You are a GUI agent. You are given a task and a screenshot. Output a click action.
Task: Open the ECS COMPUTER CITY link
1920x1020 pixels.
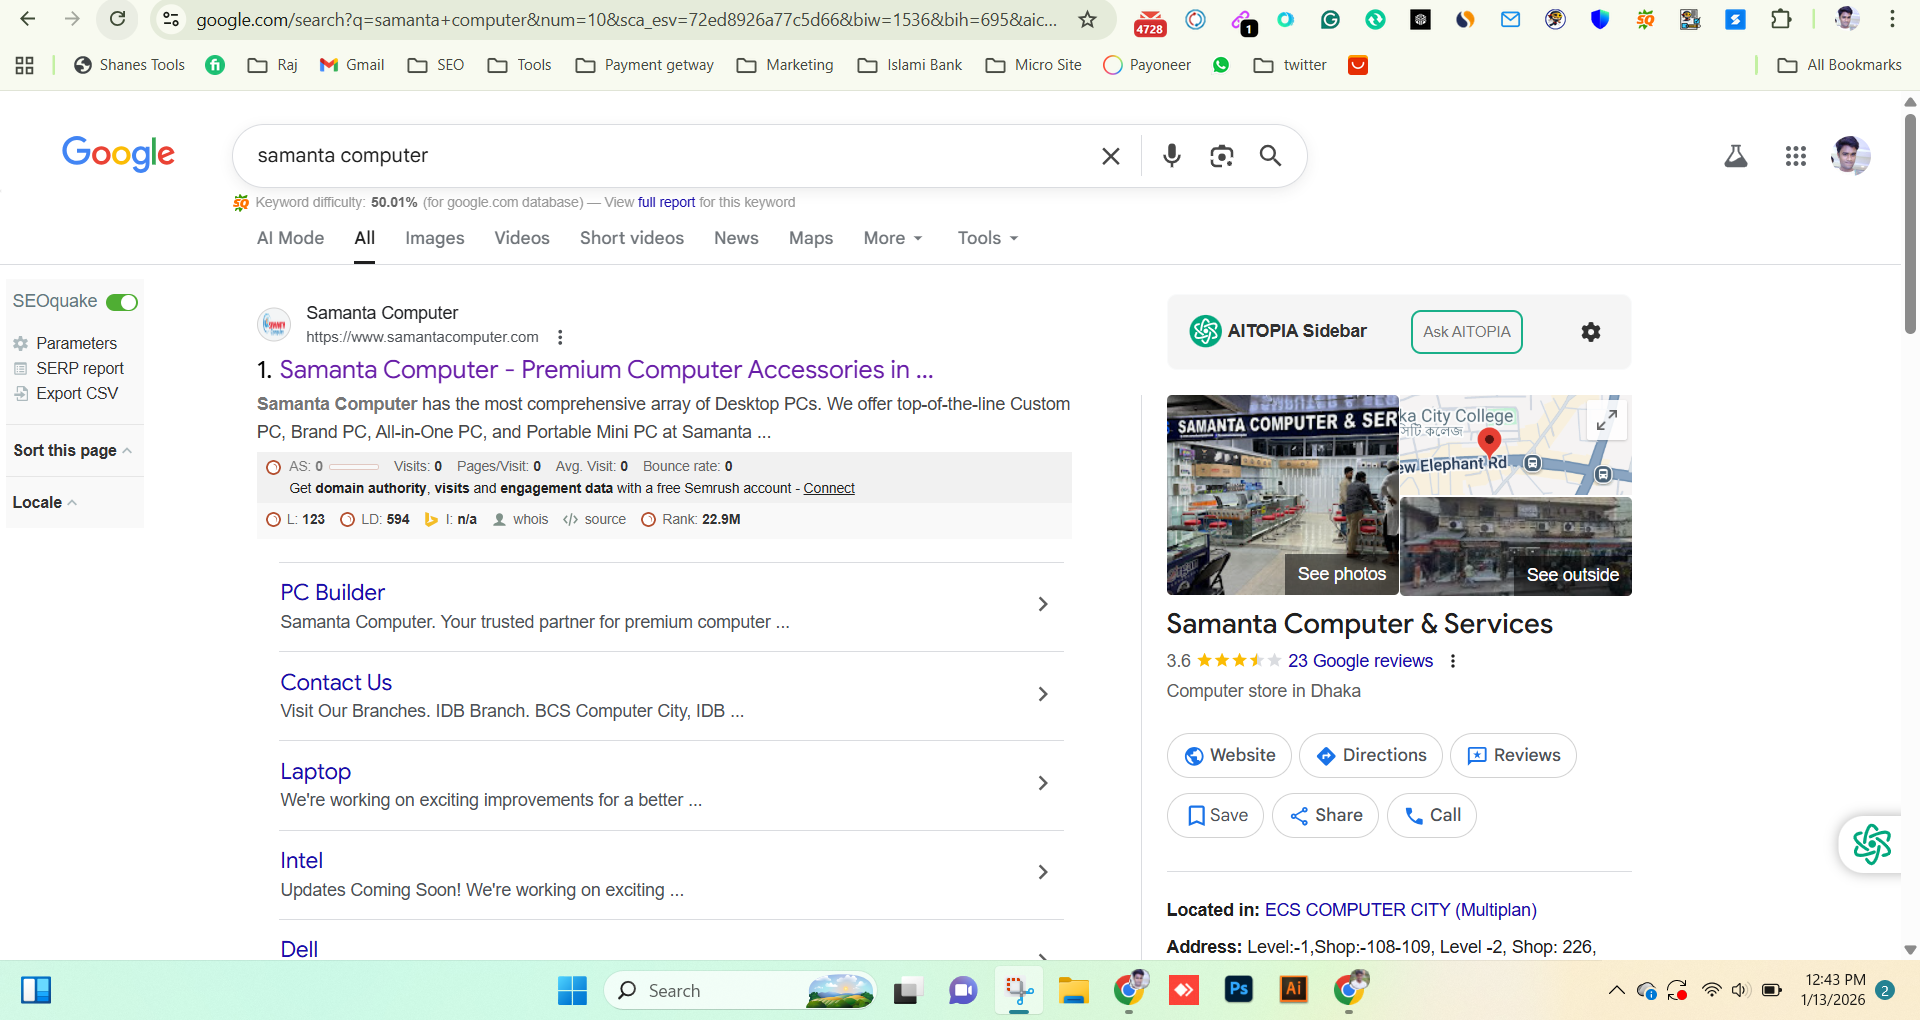[x=1401, y=910]
